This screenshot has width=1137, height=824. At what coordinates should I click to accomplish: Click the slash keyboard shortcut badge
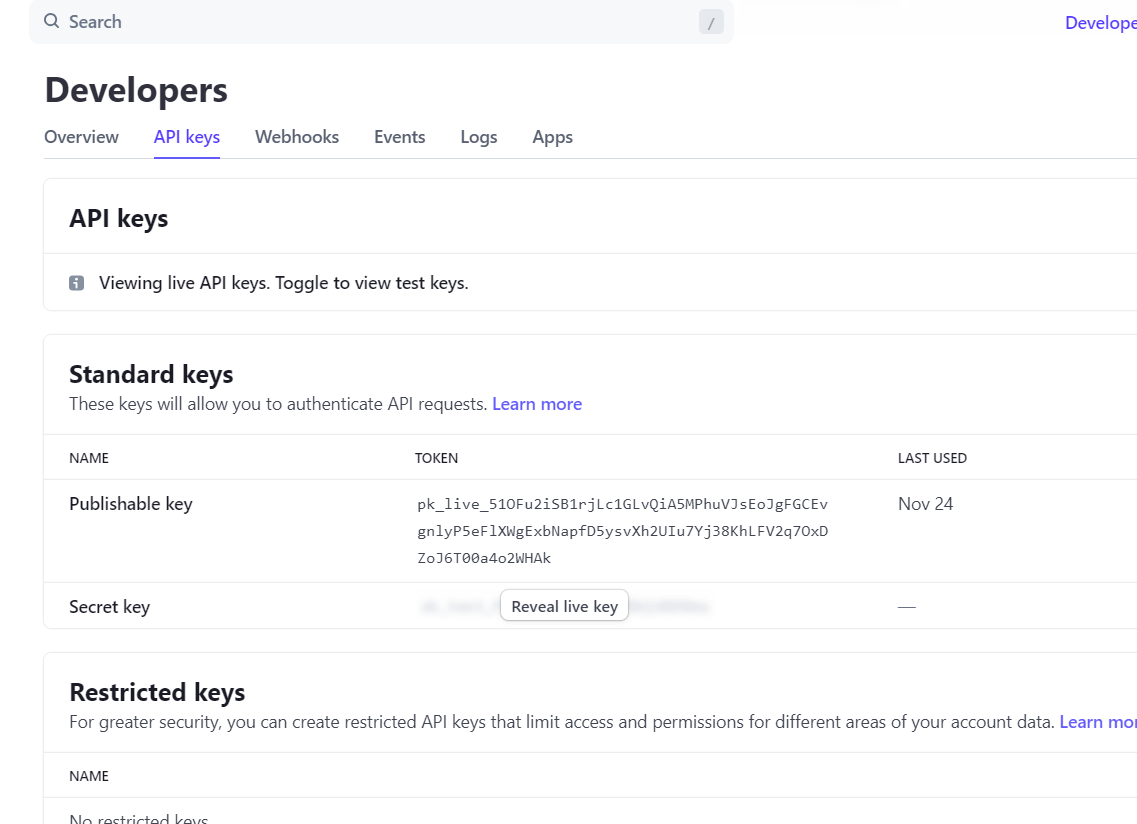coord(711,21)
